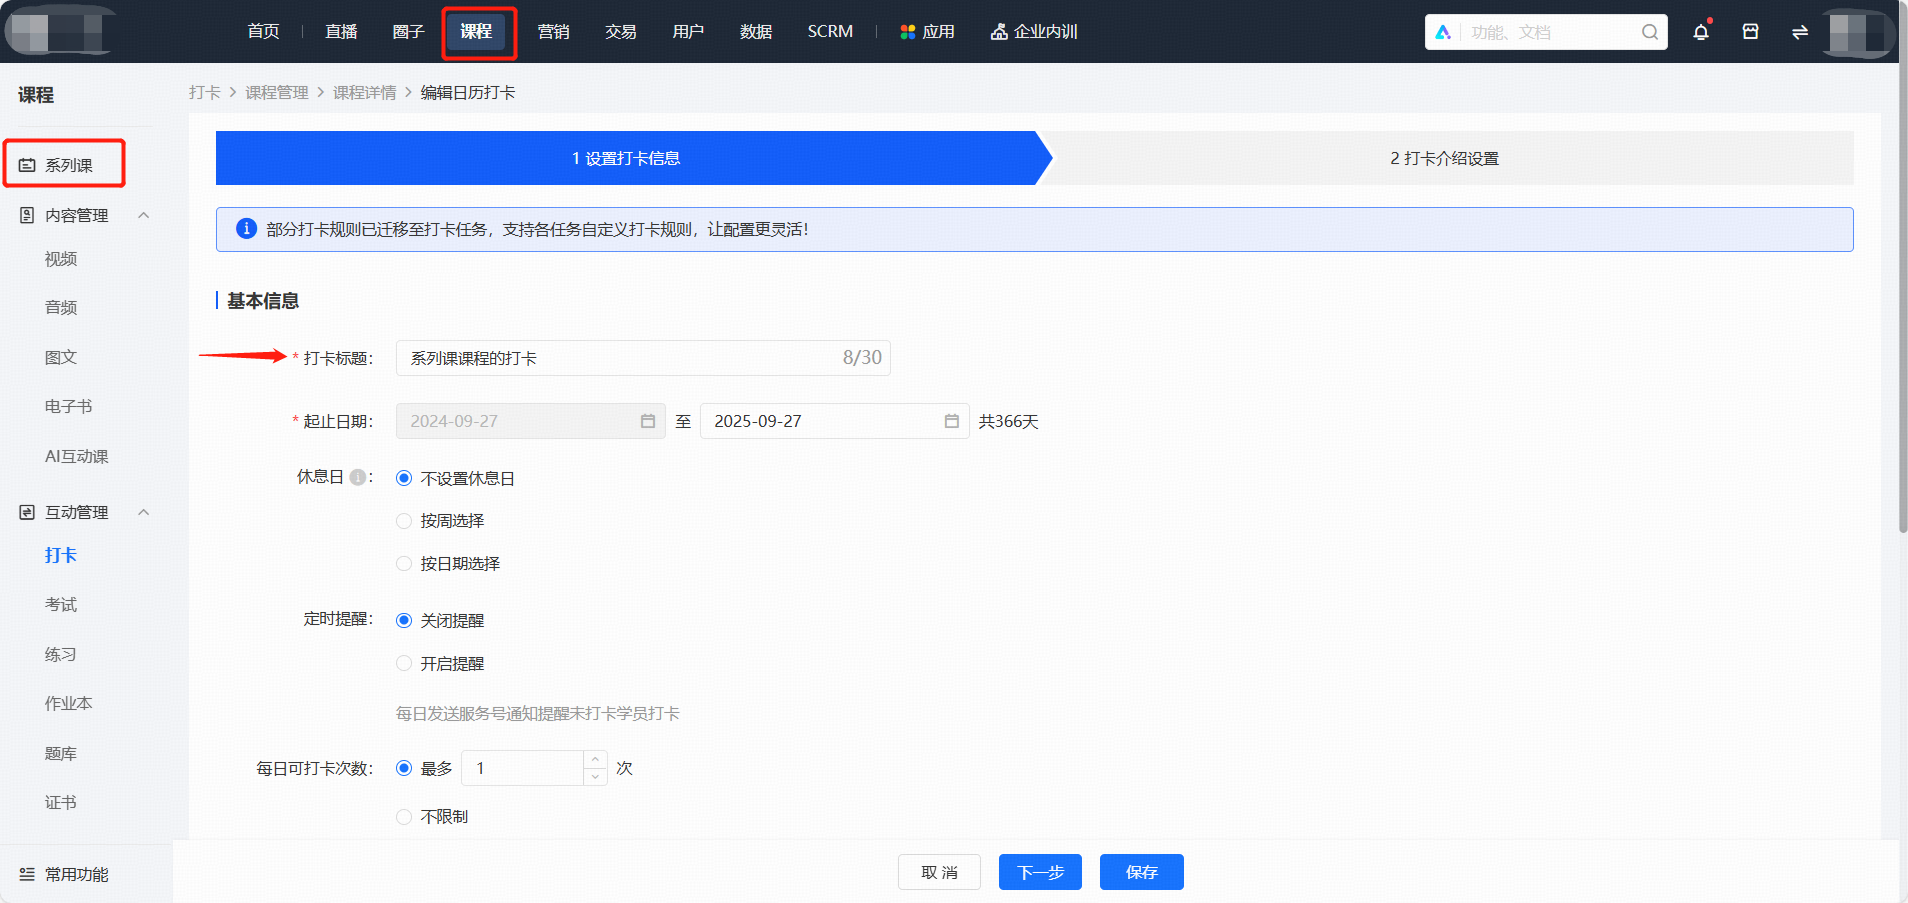Open the 营销 top menu
This screenshot has width=1908, height=903.
tap(553, 32)
